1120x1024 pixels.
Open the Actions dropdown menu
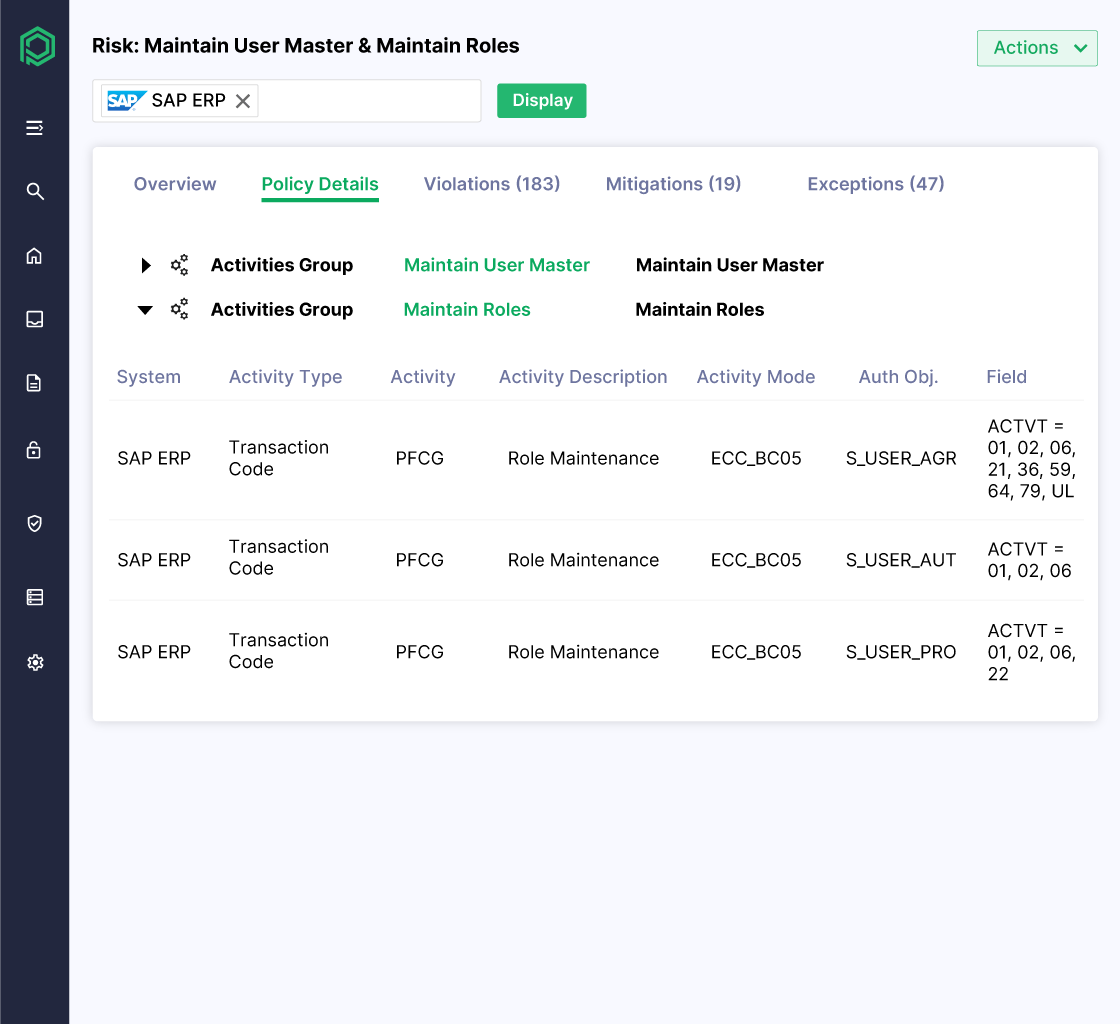[x=1037, y=47]
